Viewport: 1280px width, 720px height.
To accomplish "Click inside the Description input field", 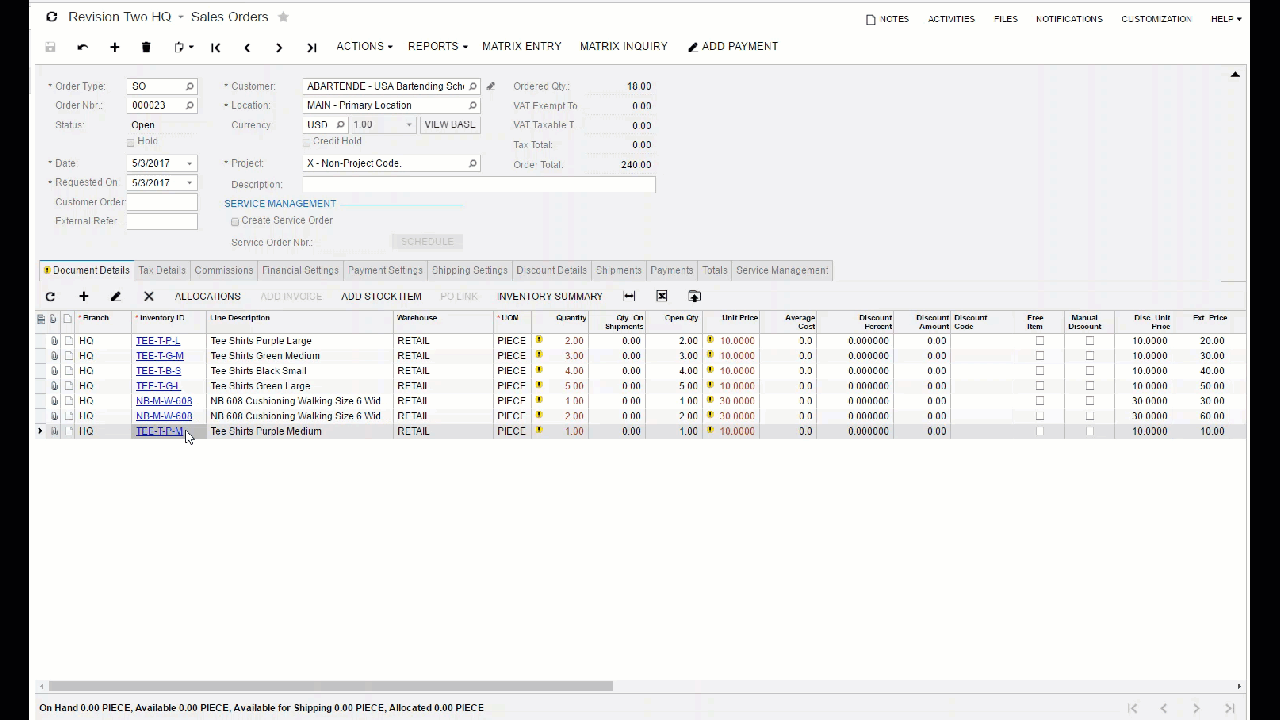I will [x=478, y=184].
